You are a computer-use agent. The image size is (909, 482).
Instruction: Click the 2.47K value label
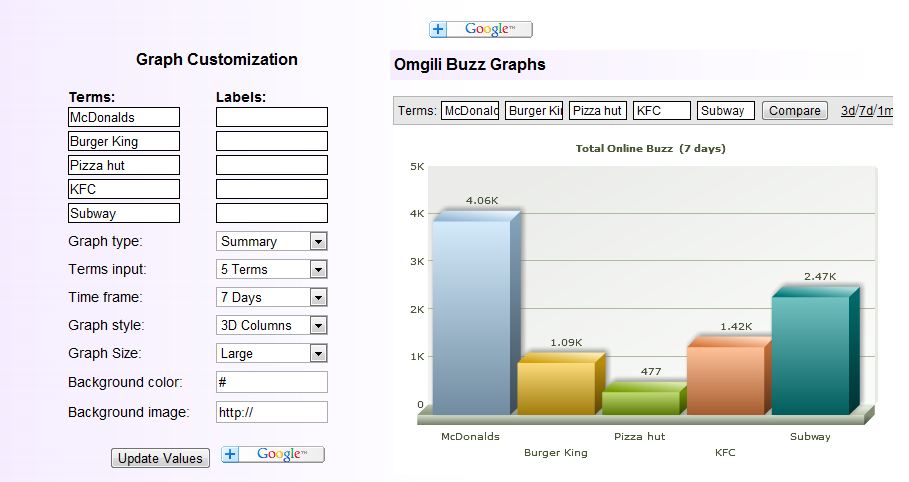click(x=820, y=277)
